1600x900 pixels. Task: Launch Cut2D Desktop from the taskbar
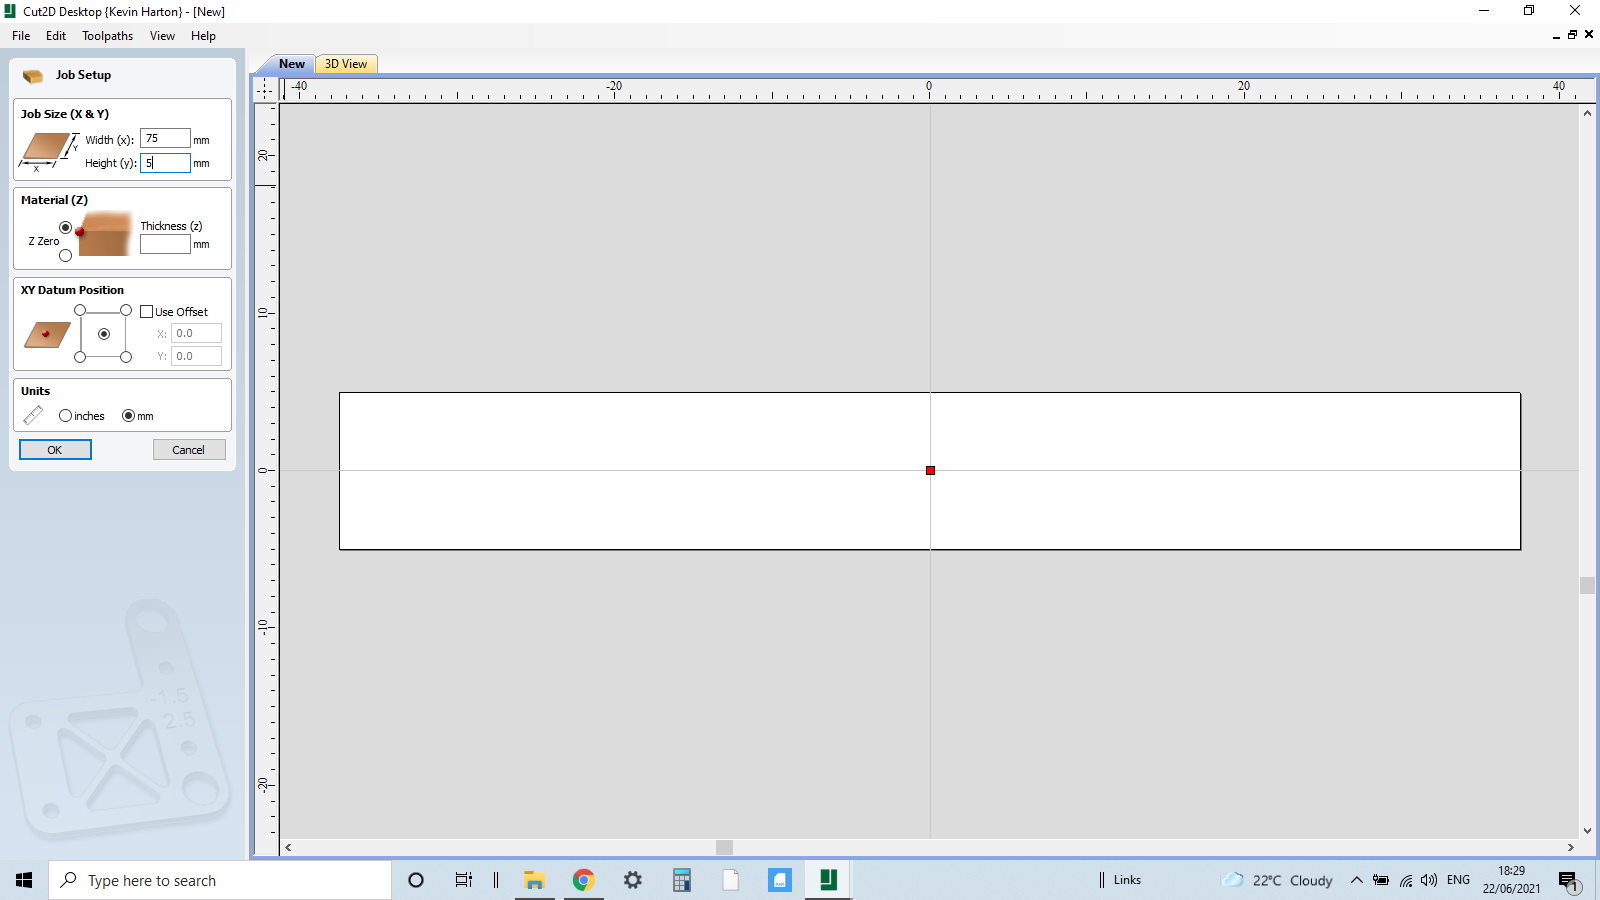coord(827,880)
